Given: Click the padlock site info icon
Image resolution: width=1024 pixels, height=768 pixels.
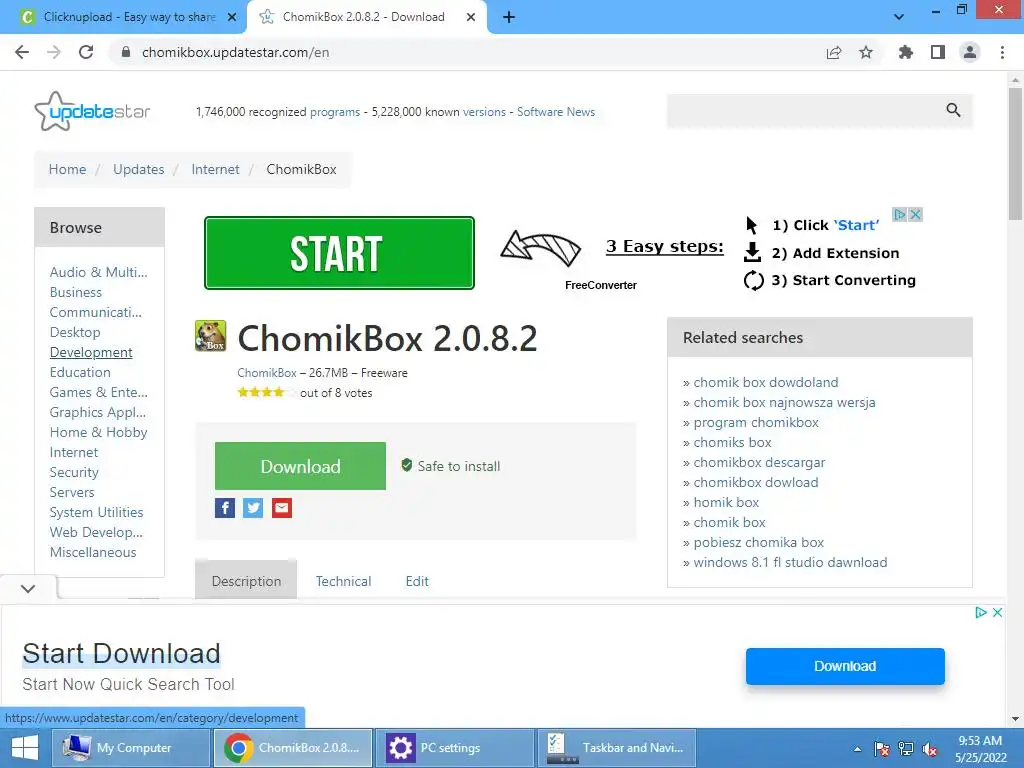Looking at the screenshot, I should [126, 52].
